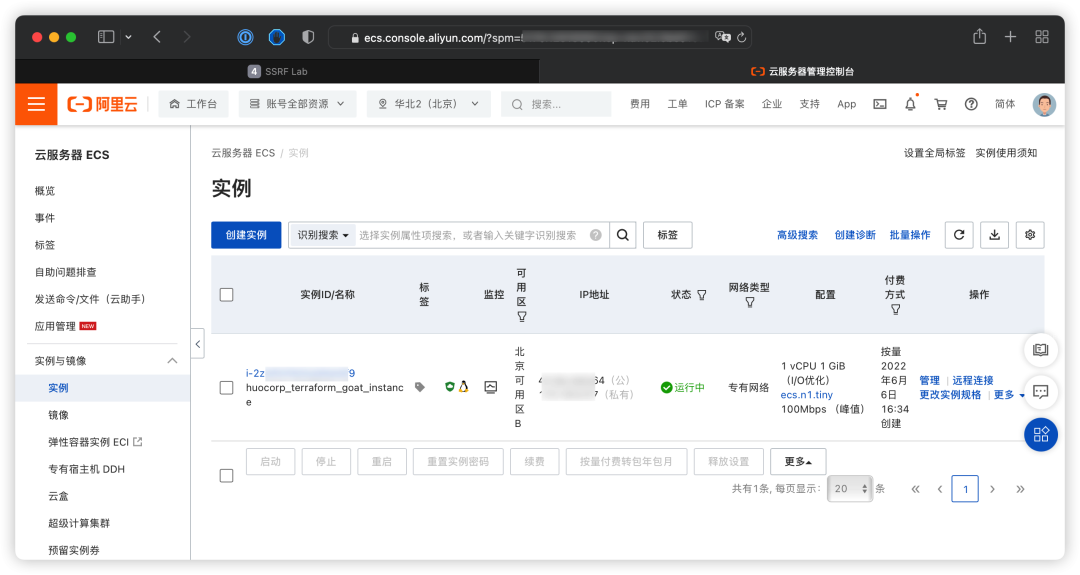This screenshot has height=575, width=1080.
Task: Click the refresh instance list button
Action: coord(959,235)
